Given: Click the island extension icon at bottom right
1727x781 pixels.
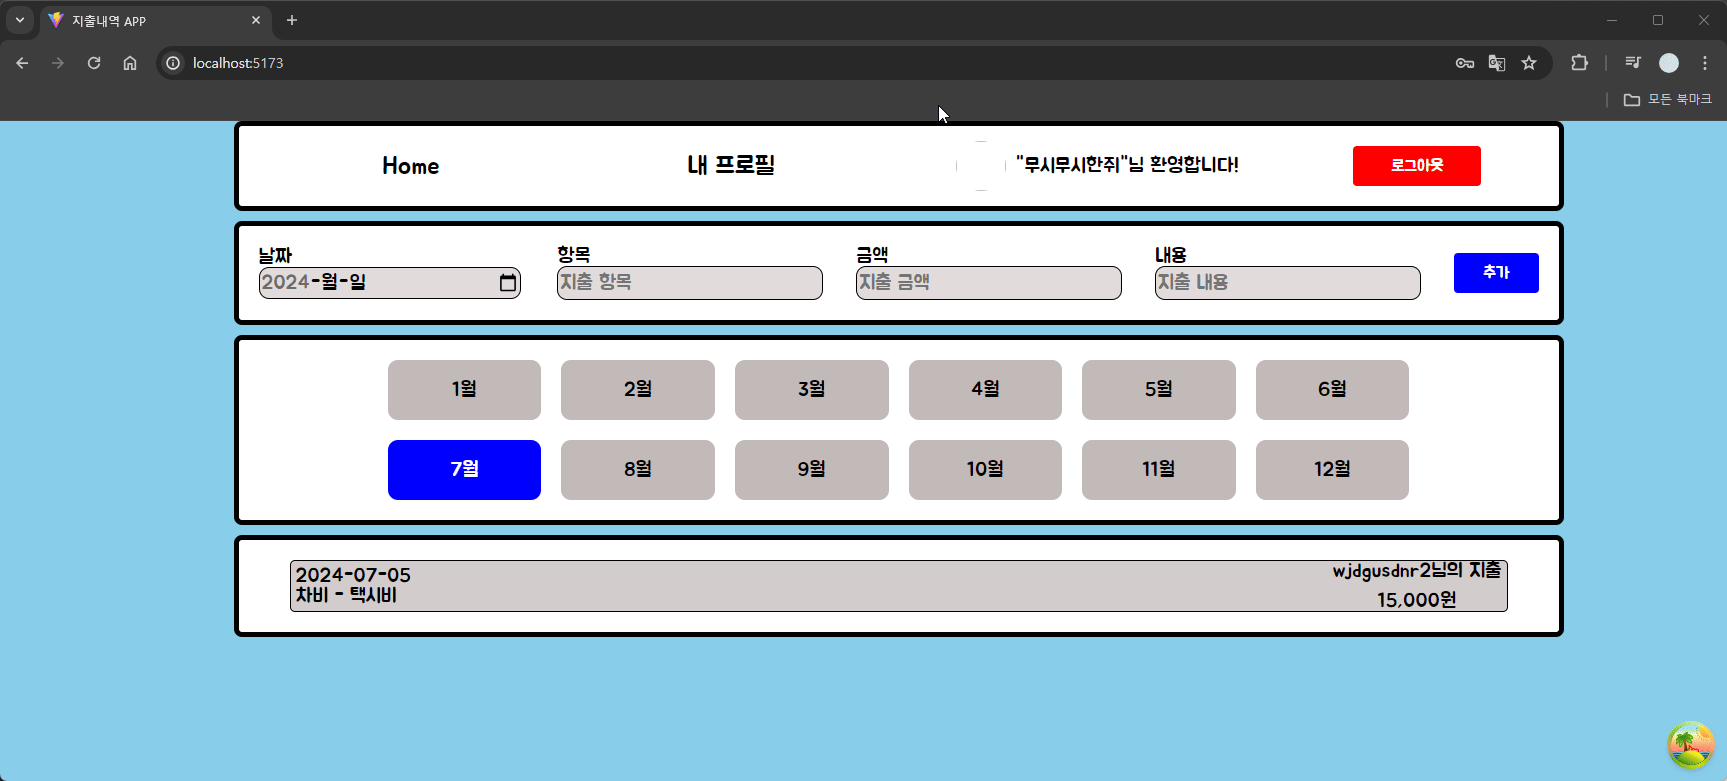Looking at the screenshot, I should [x=1691, y=745].
